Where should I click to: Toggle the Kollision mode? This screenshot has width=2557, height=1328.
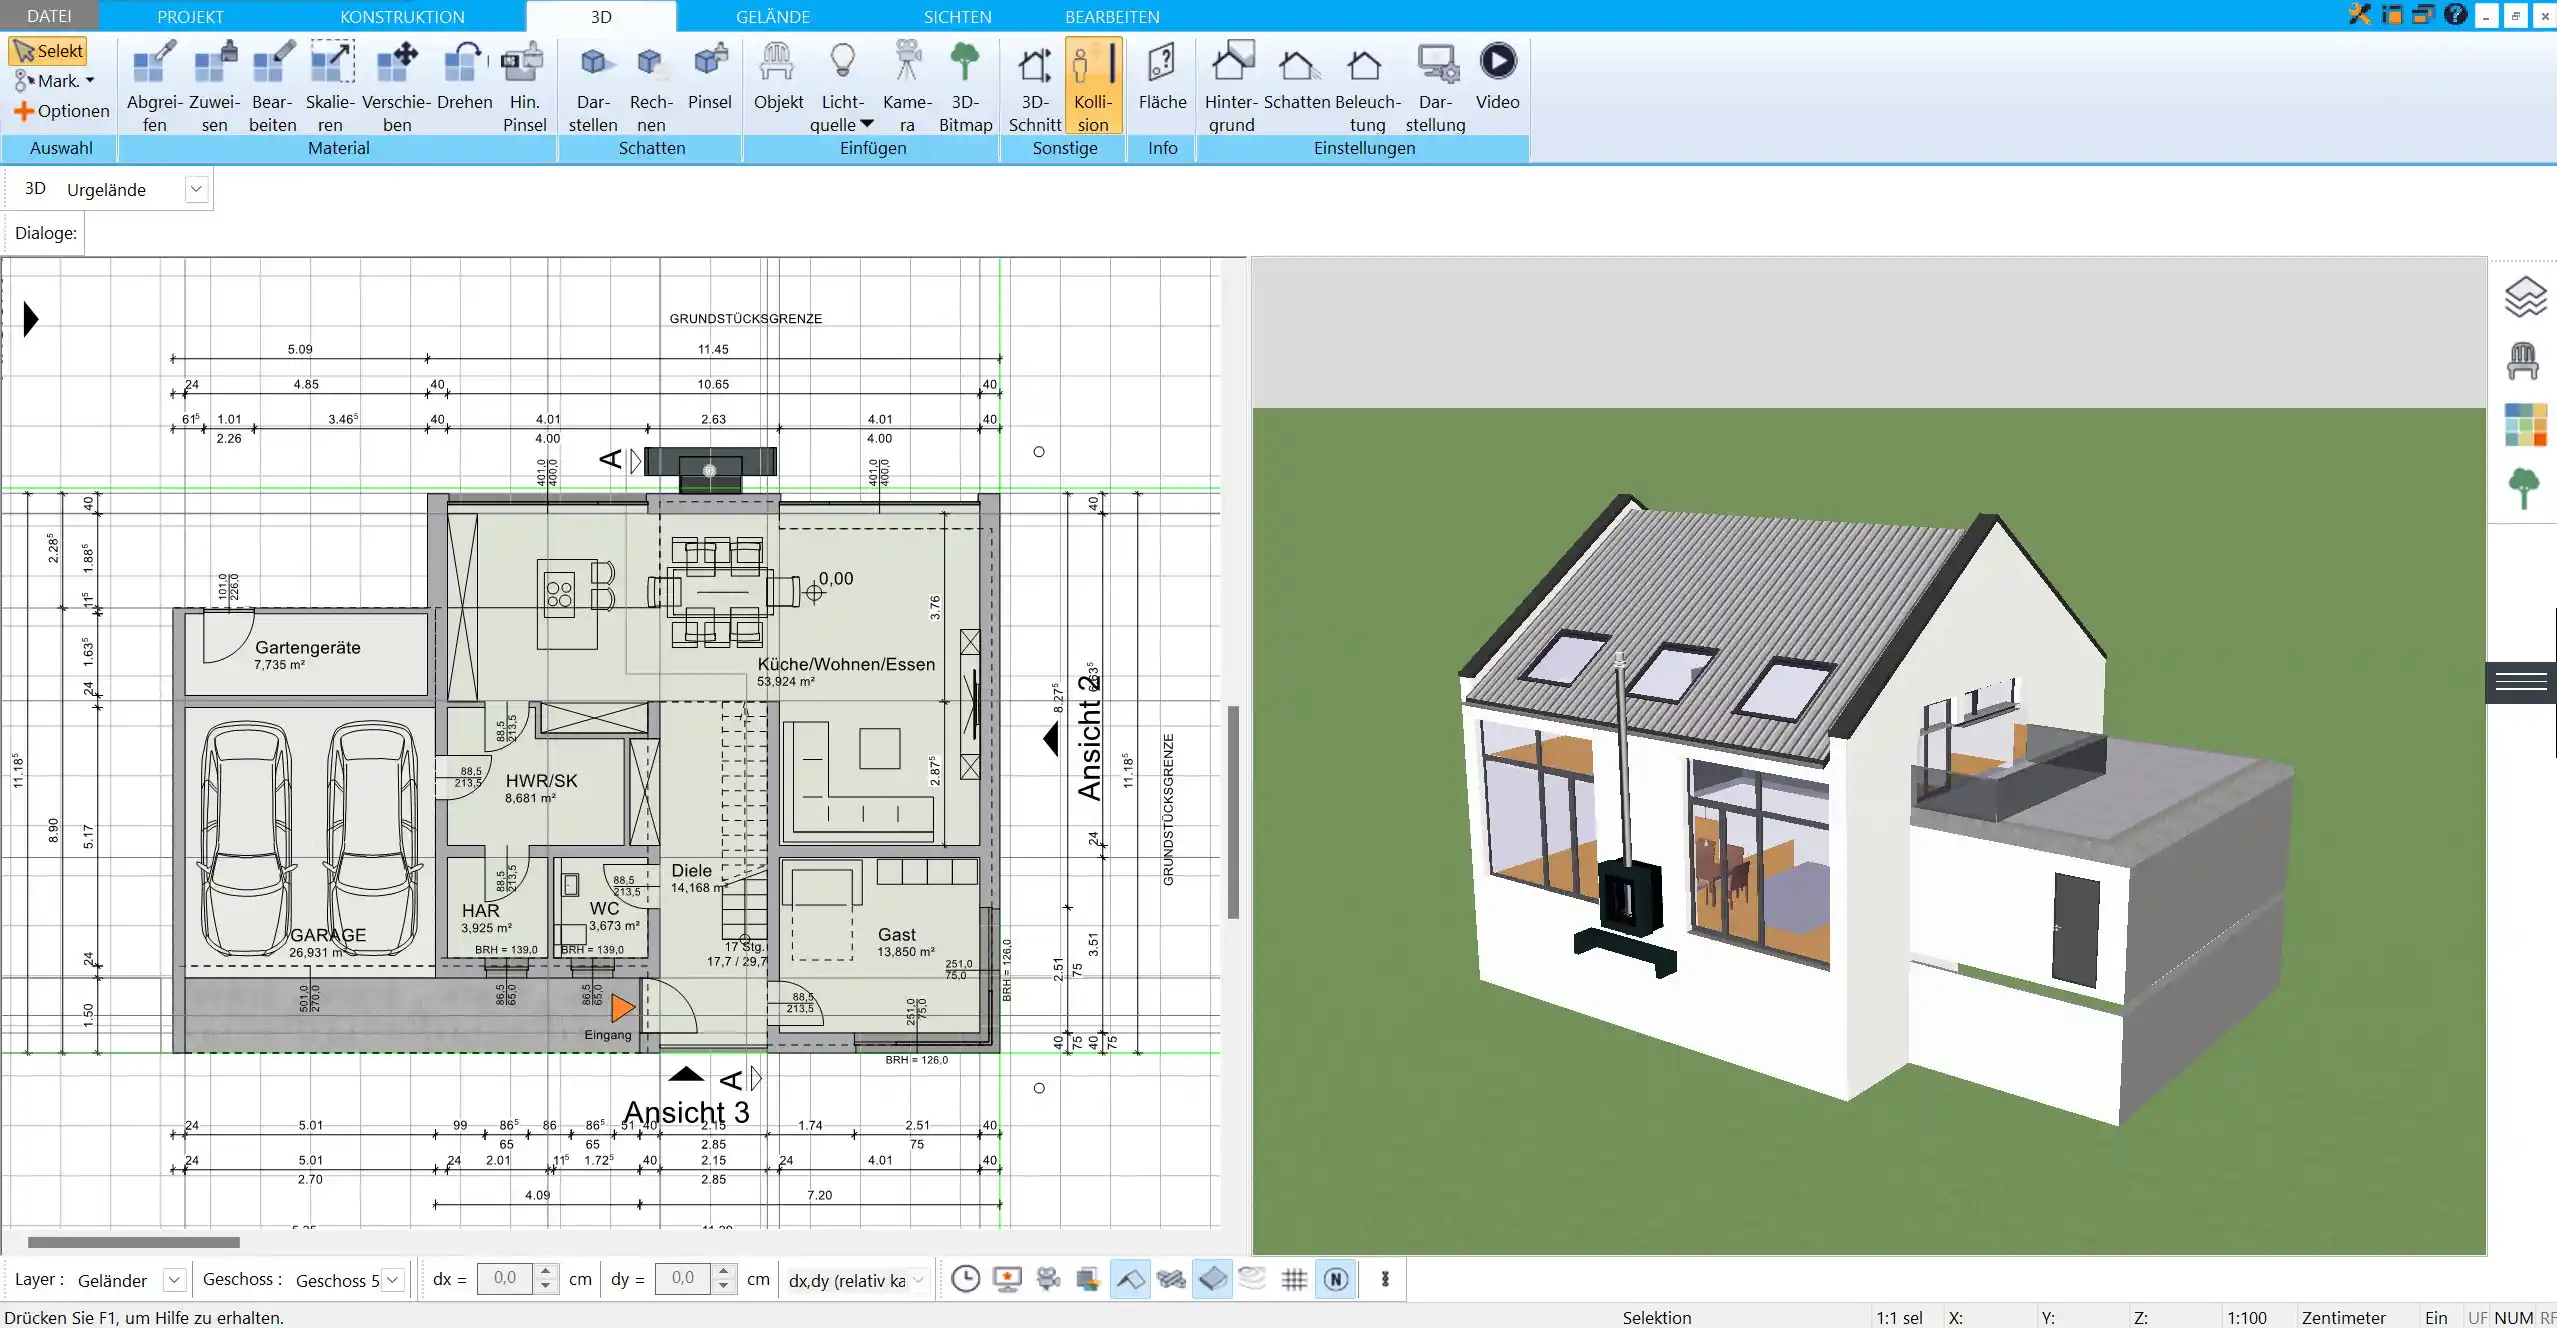coord(1093,86)
